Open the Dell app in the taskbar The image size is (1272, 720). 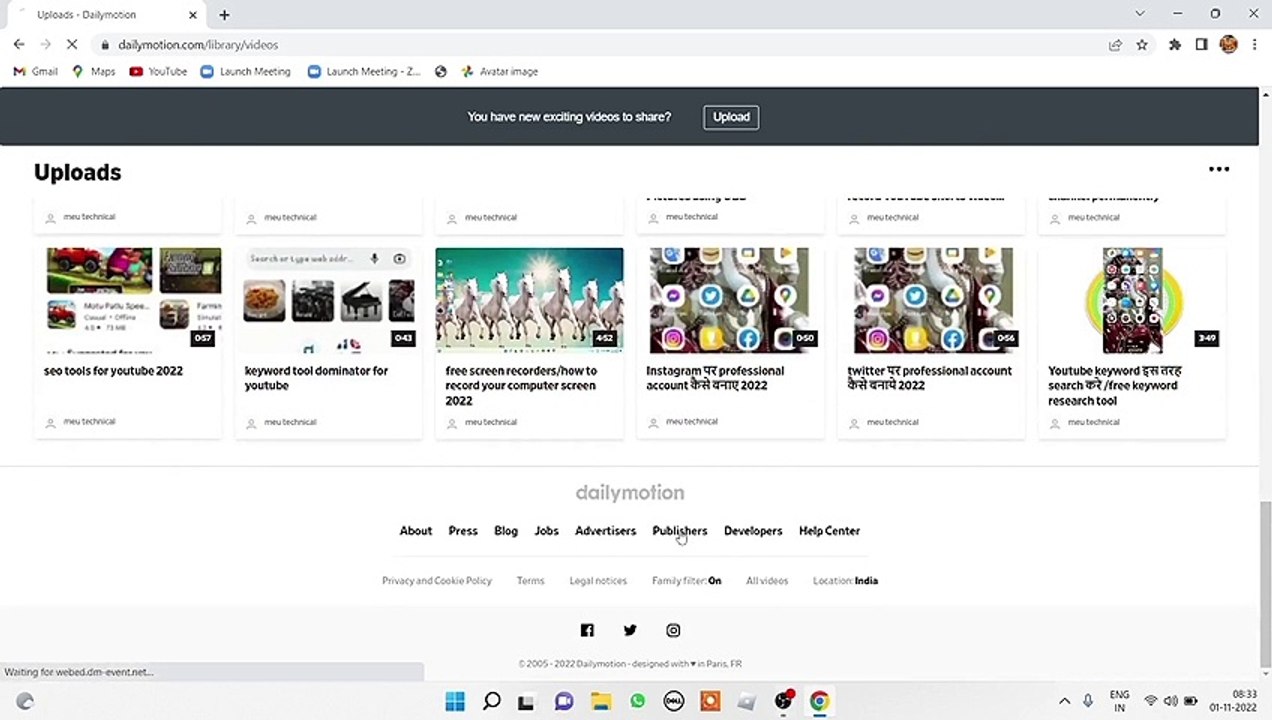[673, 701]
